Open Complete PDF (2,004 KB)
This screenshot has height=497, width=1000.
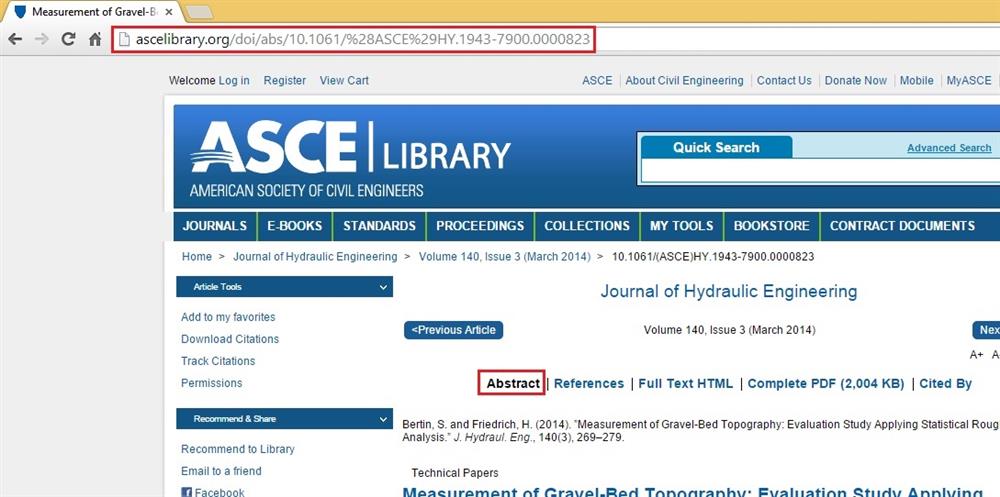point(826,383)
